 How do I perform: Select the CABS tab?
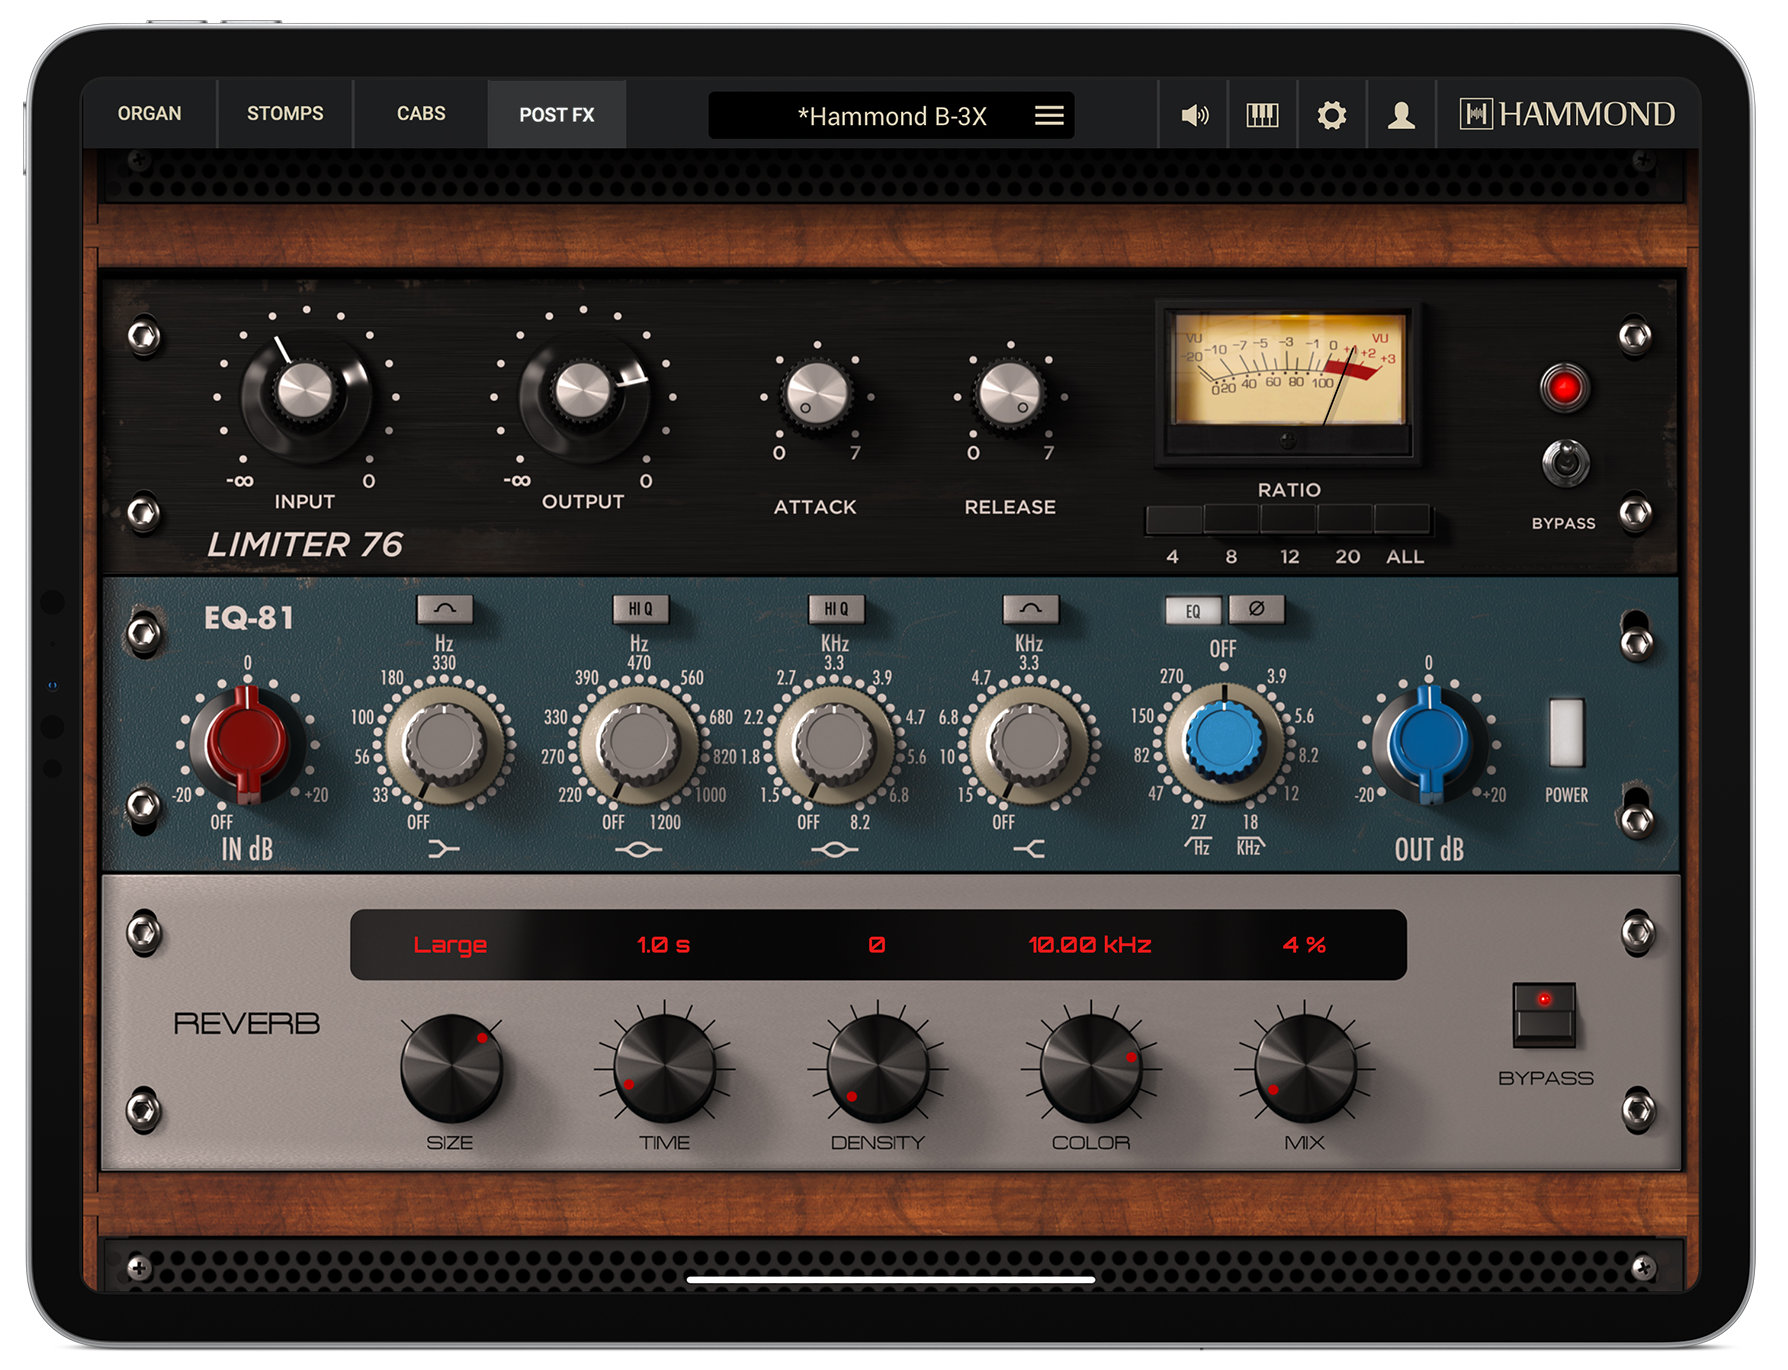click(419, 114)
